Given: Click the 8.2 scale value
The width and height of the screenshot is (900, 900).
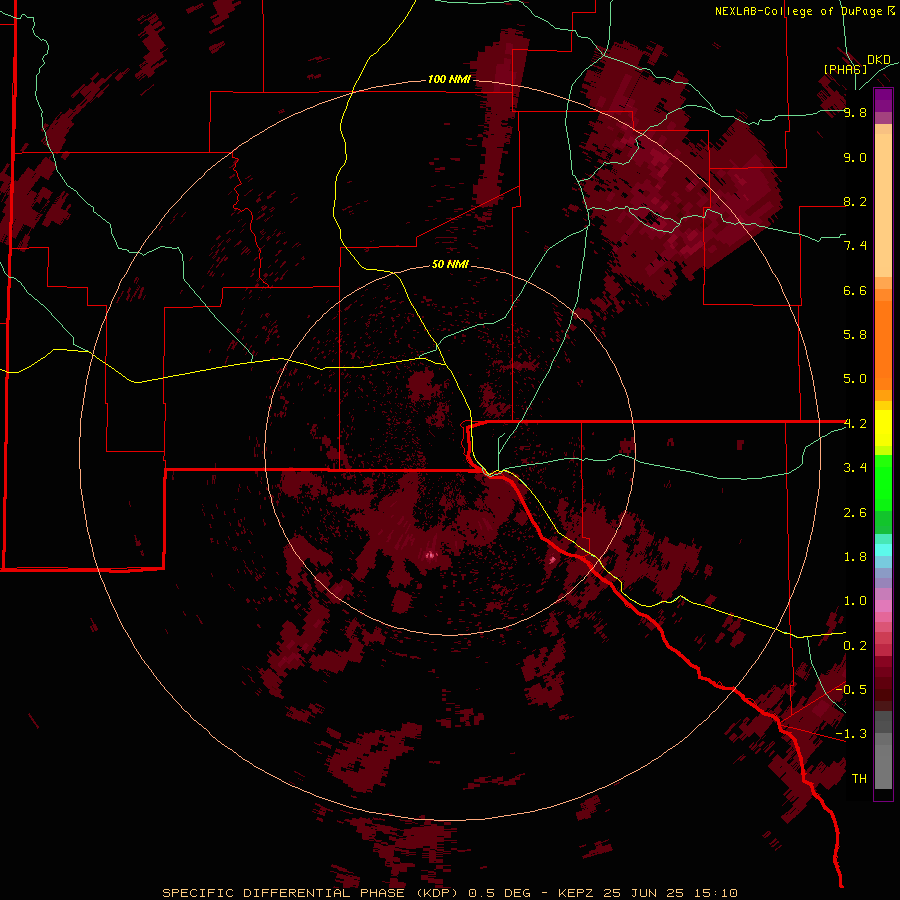Looking at the screenshot, I should (855, 201).
